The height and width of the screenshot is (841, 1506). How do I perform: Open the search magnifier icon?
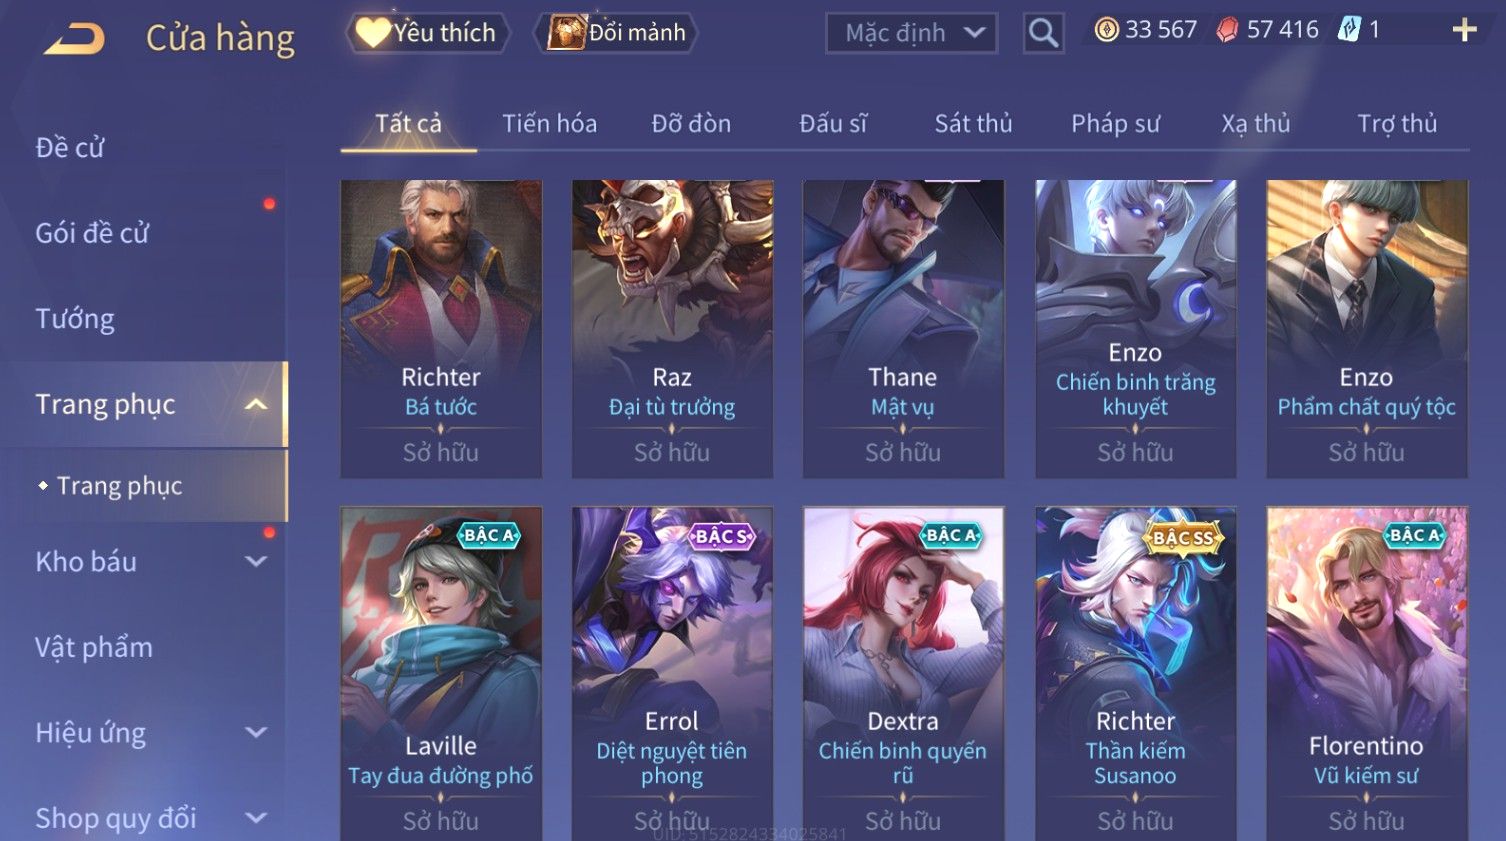tap(1043, 34)
